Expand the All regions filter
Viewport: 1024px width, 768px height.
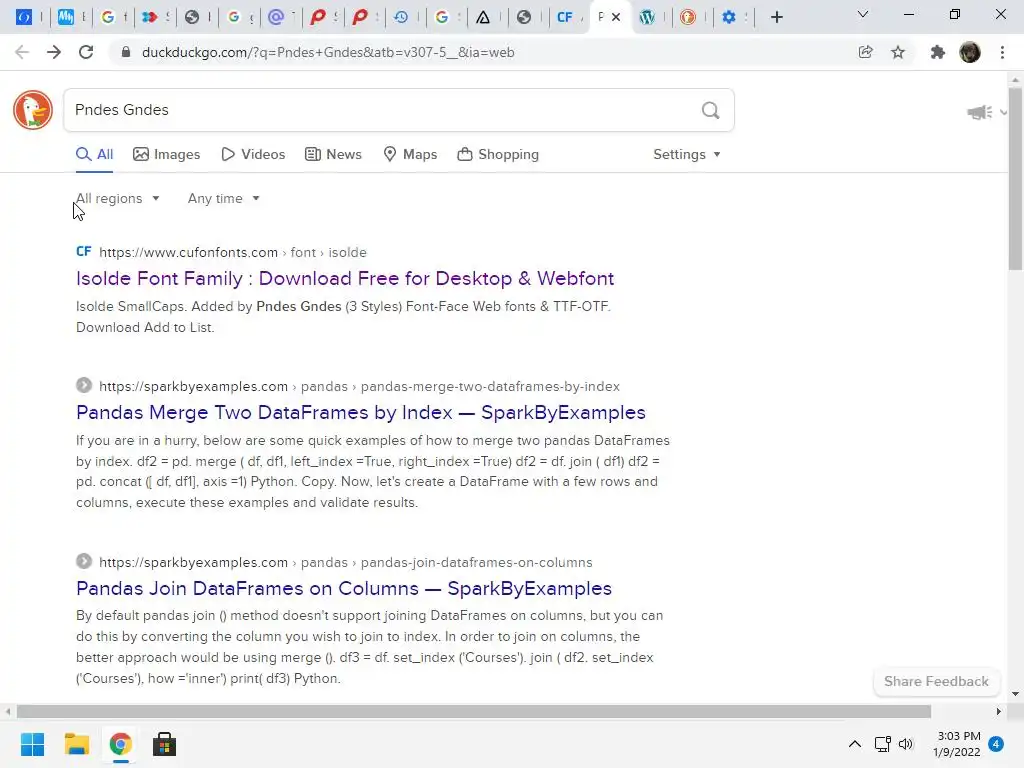click(118, 199)
